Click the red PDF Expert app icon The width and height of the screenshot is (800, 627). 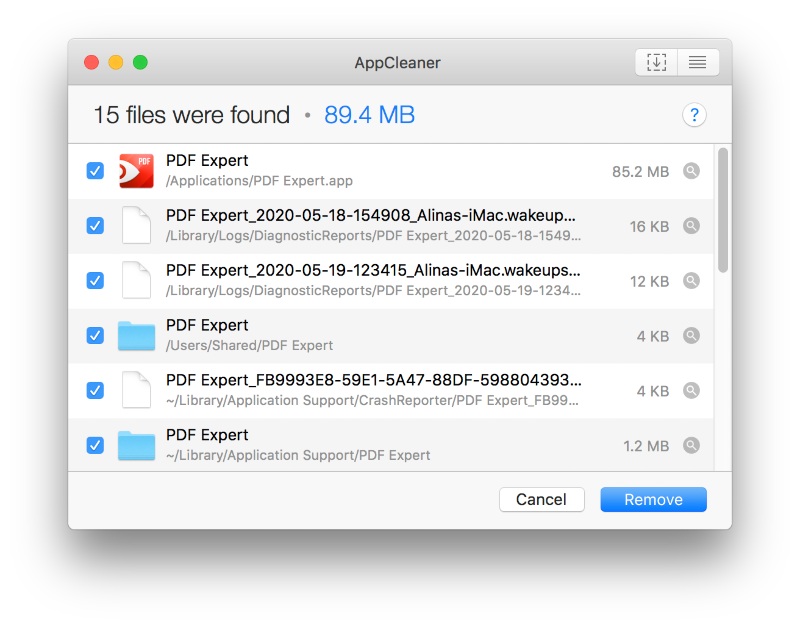136,171
